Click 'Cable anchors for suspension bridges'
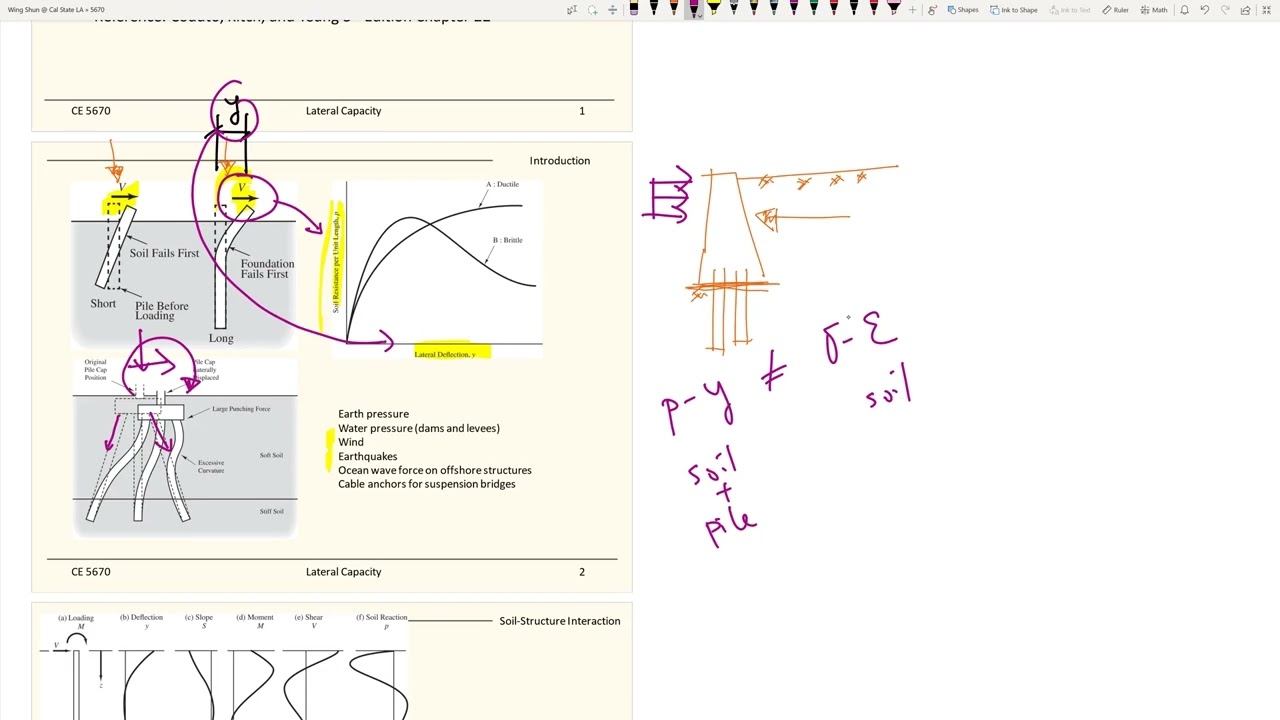 427,484
